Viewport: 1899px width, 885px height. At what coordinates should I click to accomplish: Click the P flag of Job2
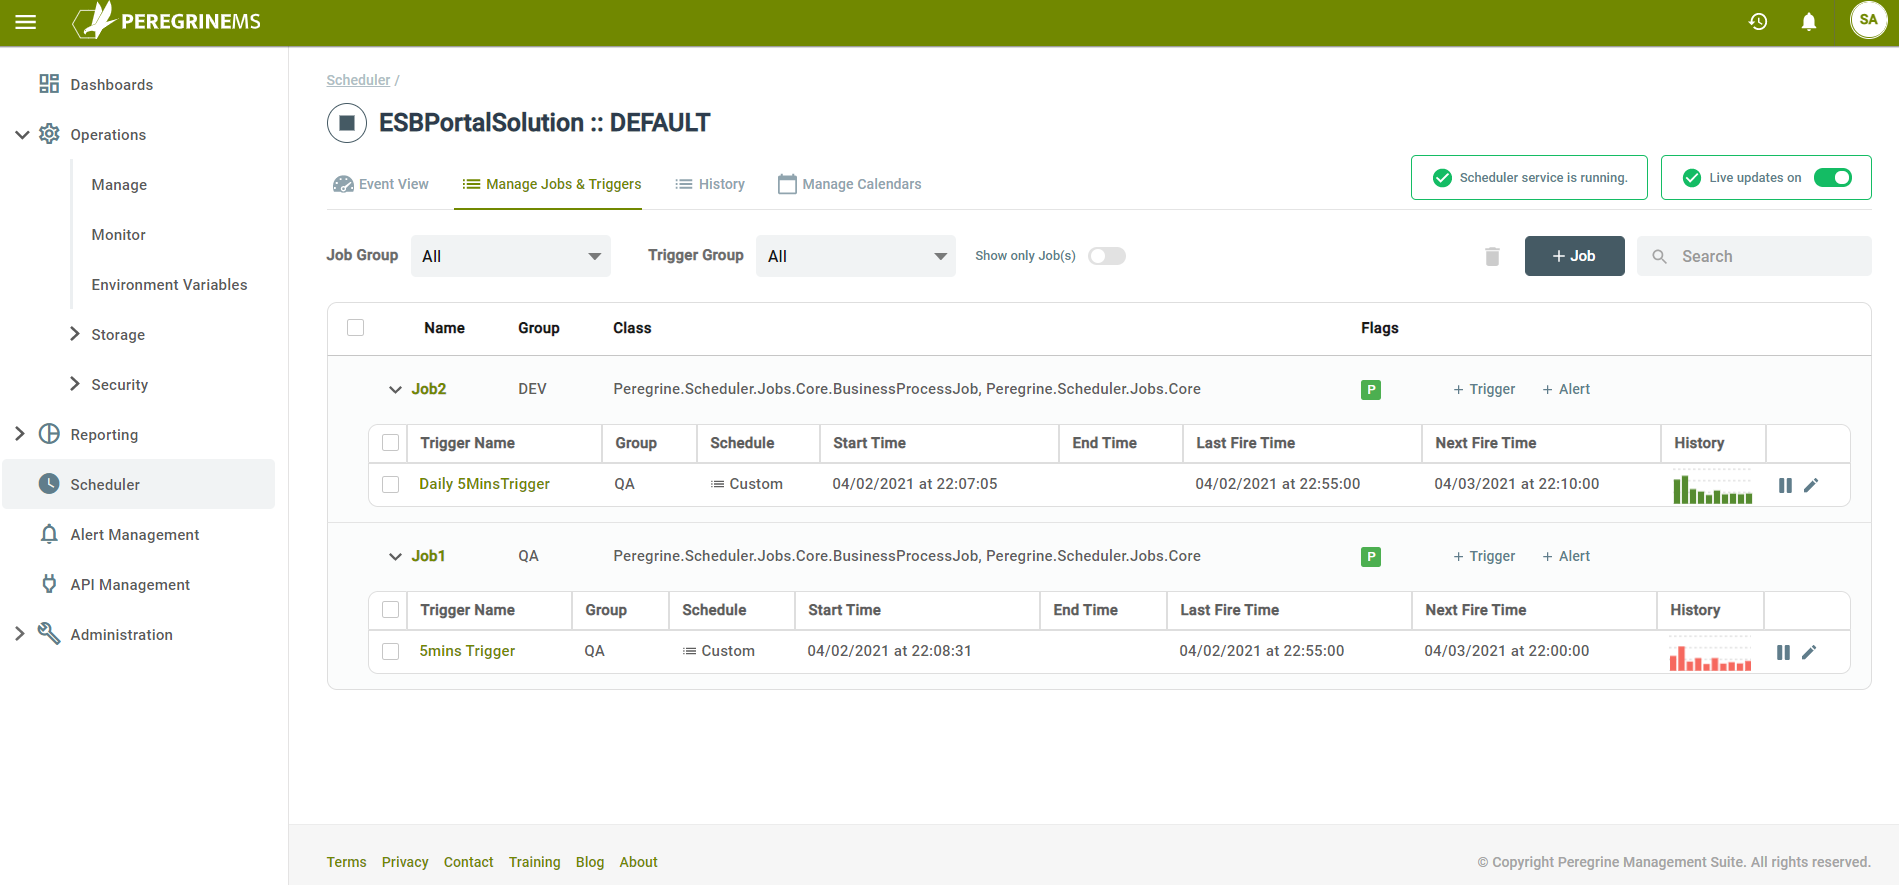click(1371, 390)
